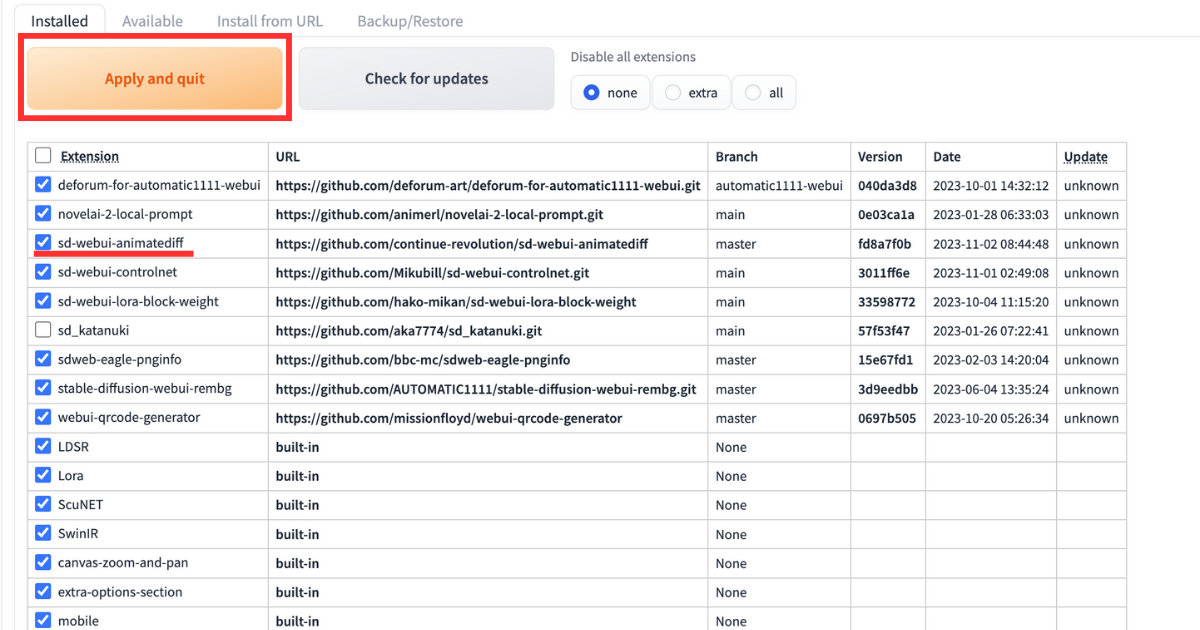Toggle the SwinIR extension checkbox
The height and width of the screenshot is (630, 1200).
(43, 534)
